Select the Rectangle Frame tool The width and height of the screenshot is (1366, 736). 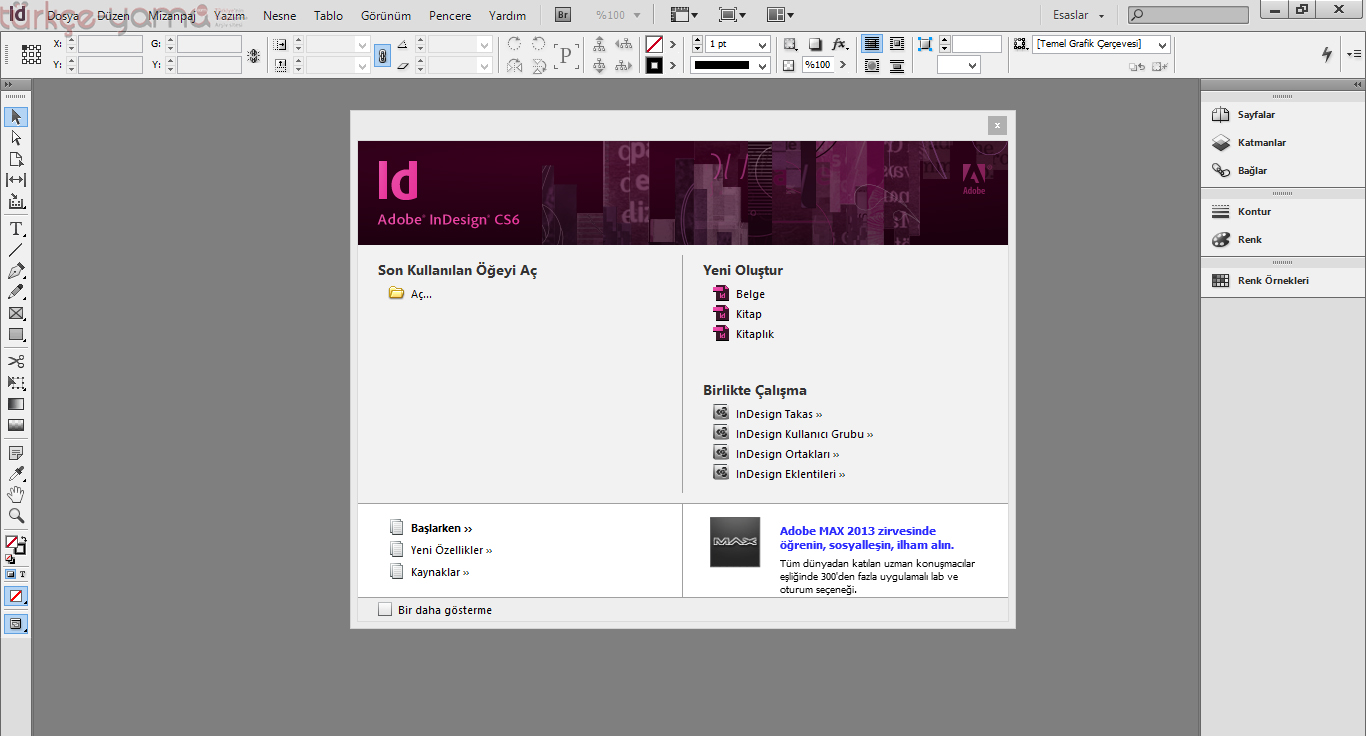16,313
